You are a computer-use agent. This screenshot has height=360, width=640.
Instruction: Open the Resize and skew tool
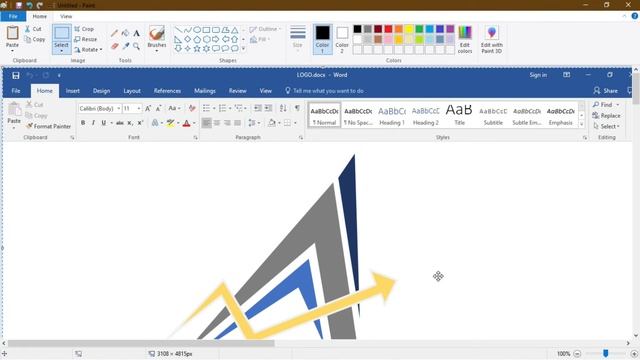click(86, 39)
